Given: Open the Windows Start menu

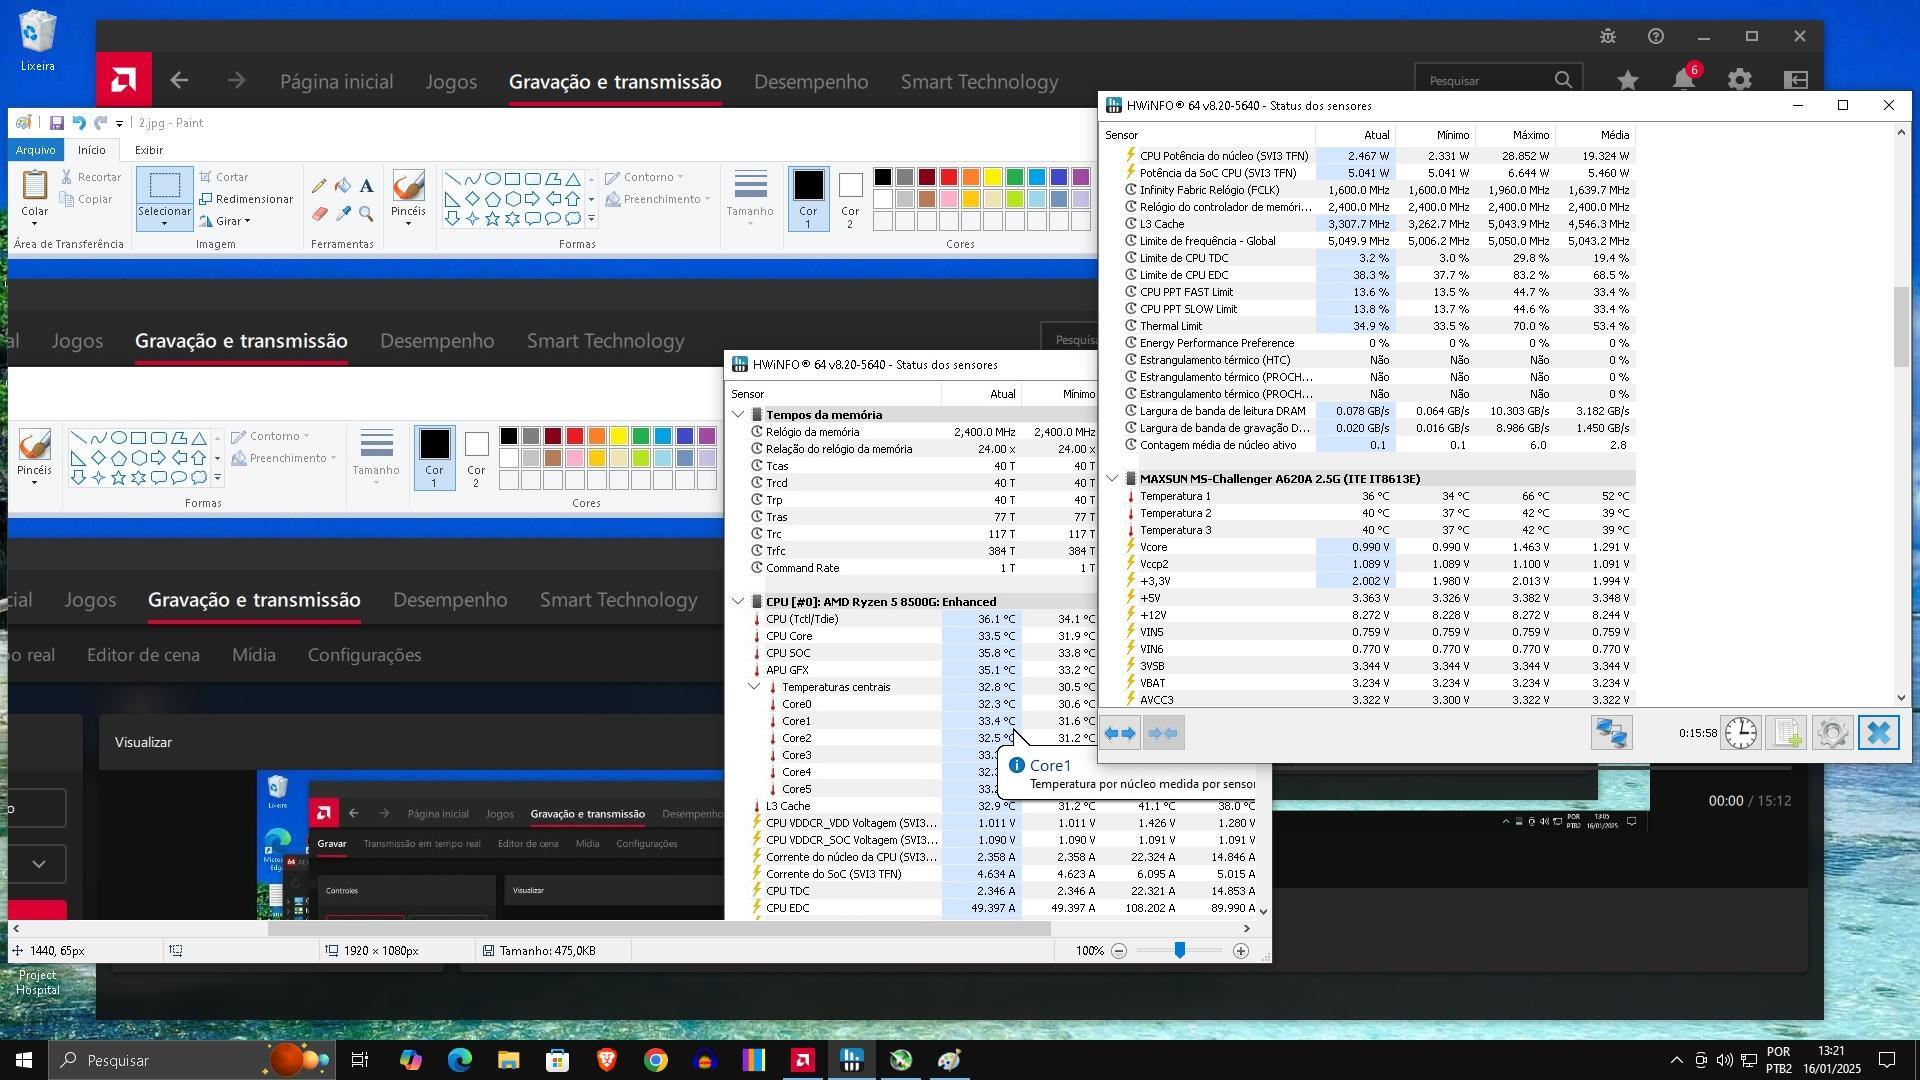Looking at the screenshot, I should [x=24, y=1060].
